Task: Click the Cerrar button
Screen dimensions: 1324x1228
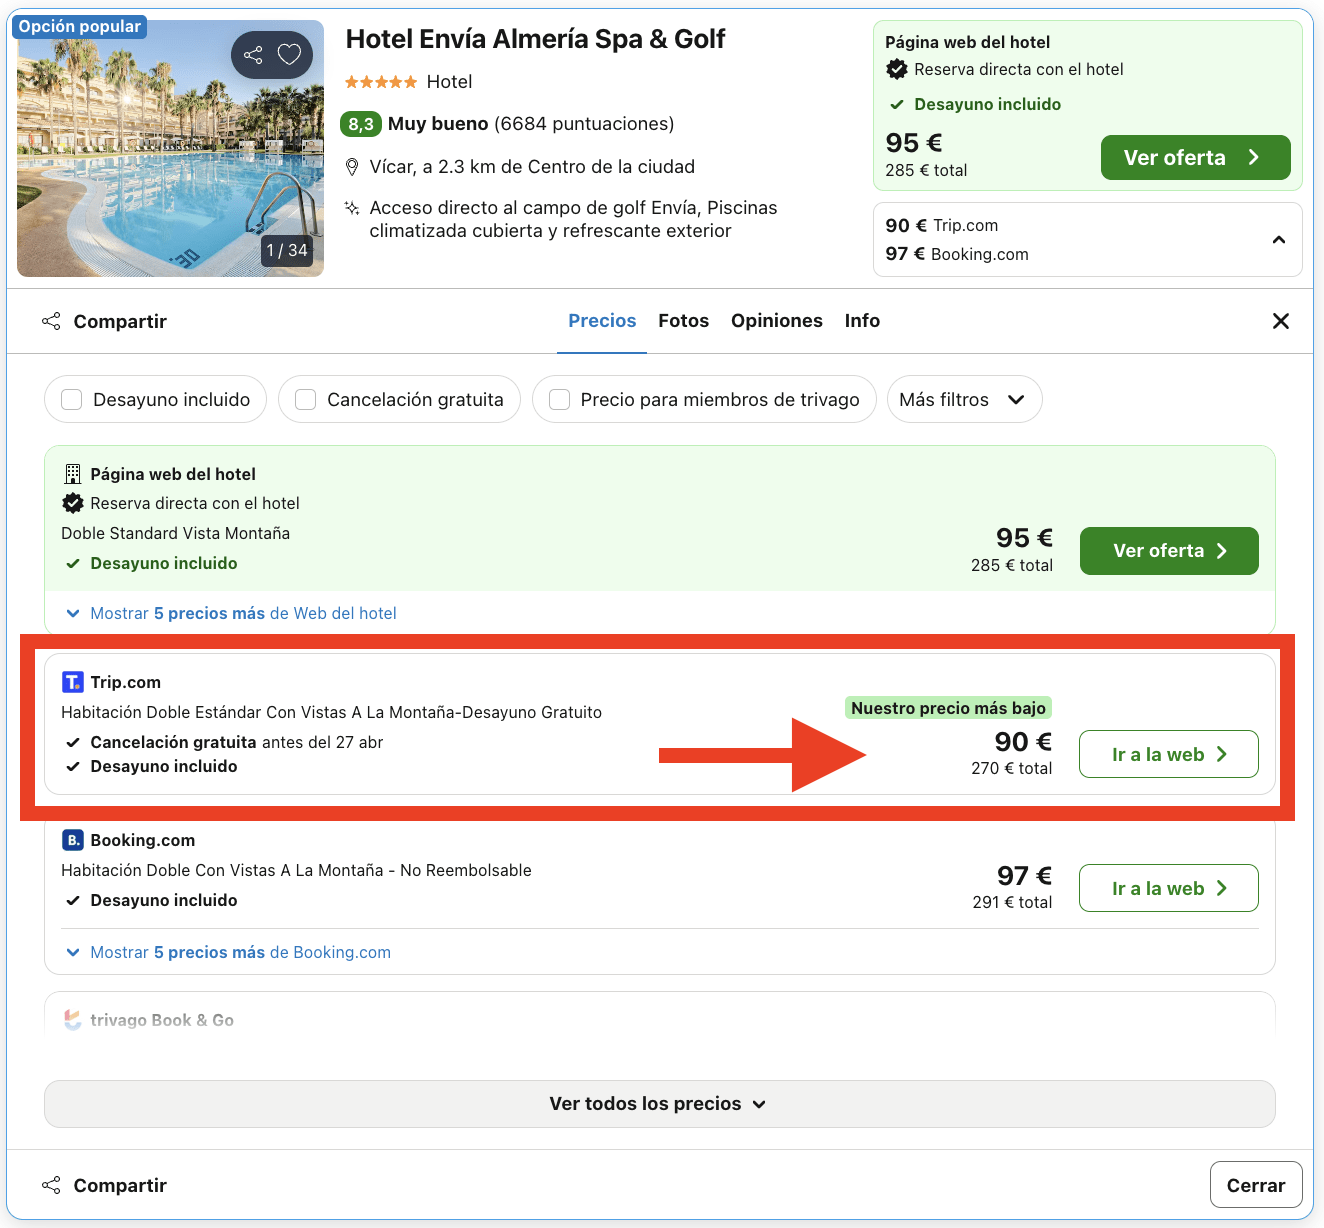Action: pos(1256,1185)
